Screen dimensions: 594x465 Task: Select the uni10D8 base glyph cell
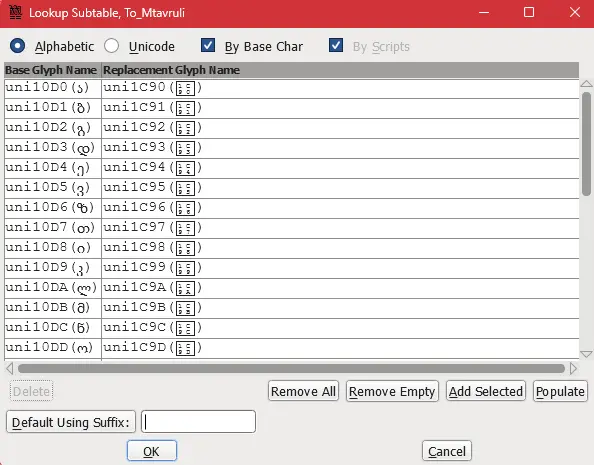coord(53,248)
